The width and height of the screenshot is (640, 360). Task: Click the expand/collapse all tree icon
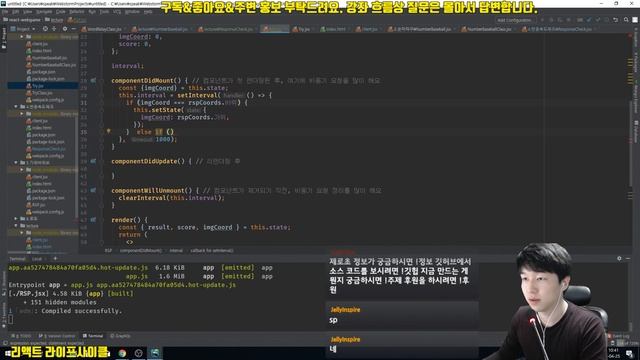(x=54, y=29)
